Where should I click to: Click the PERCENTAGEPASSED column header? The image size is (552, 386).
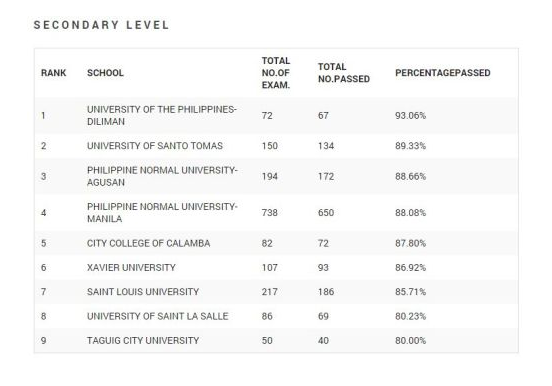tap(443, 73)
